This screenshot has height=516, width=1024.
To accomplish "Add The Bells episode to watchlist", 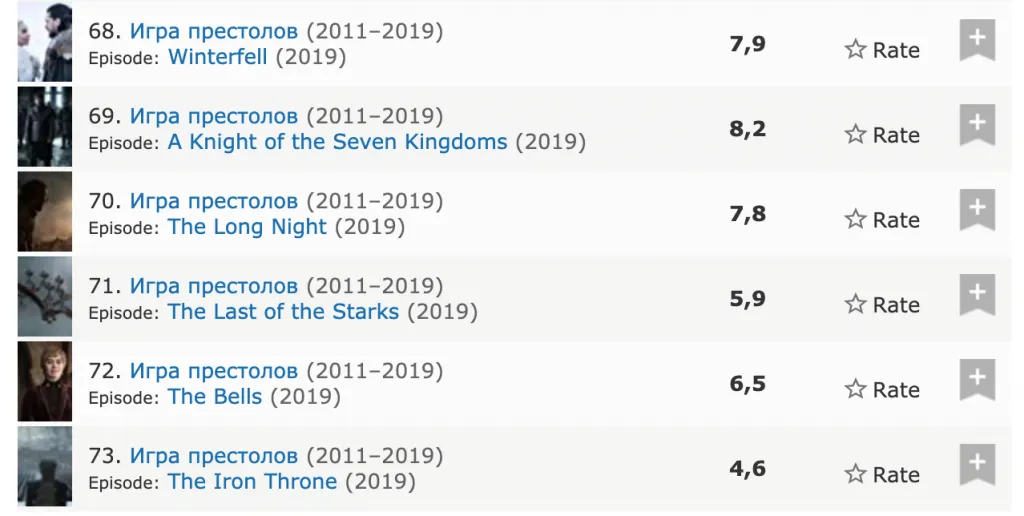I will (x=977, y=380).
